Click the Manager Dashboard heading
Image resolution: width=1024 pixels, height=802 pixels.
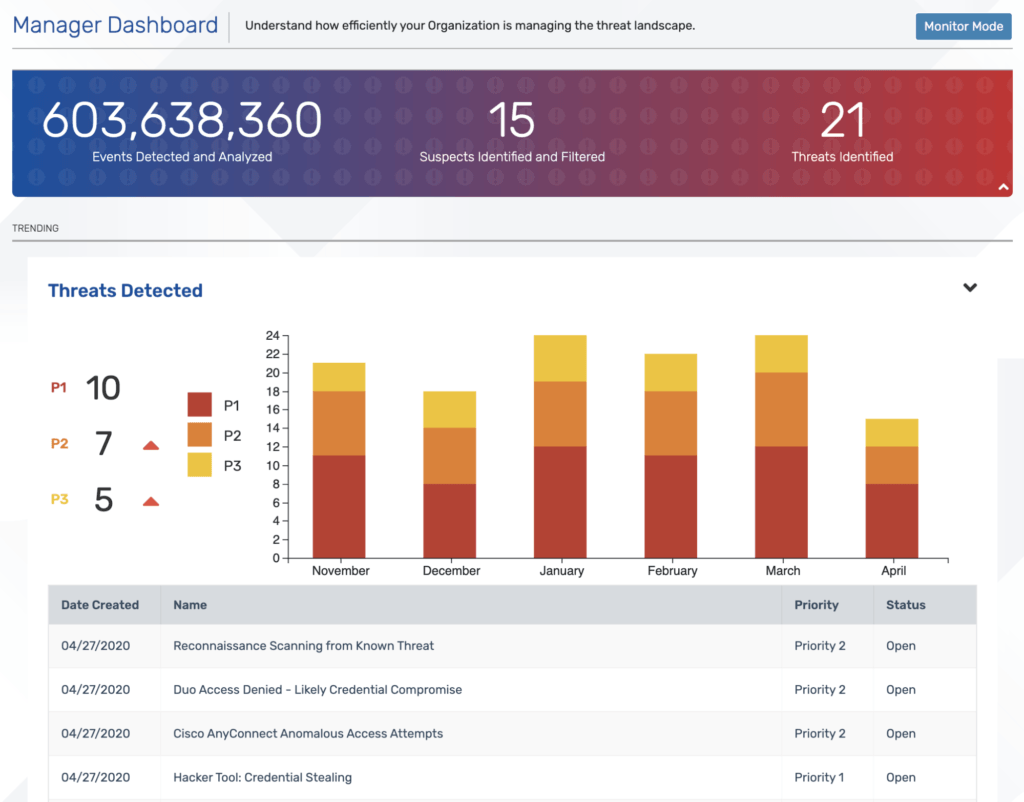point(114,24)
